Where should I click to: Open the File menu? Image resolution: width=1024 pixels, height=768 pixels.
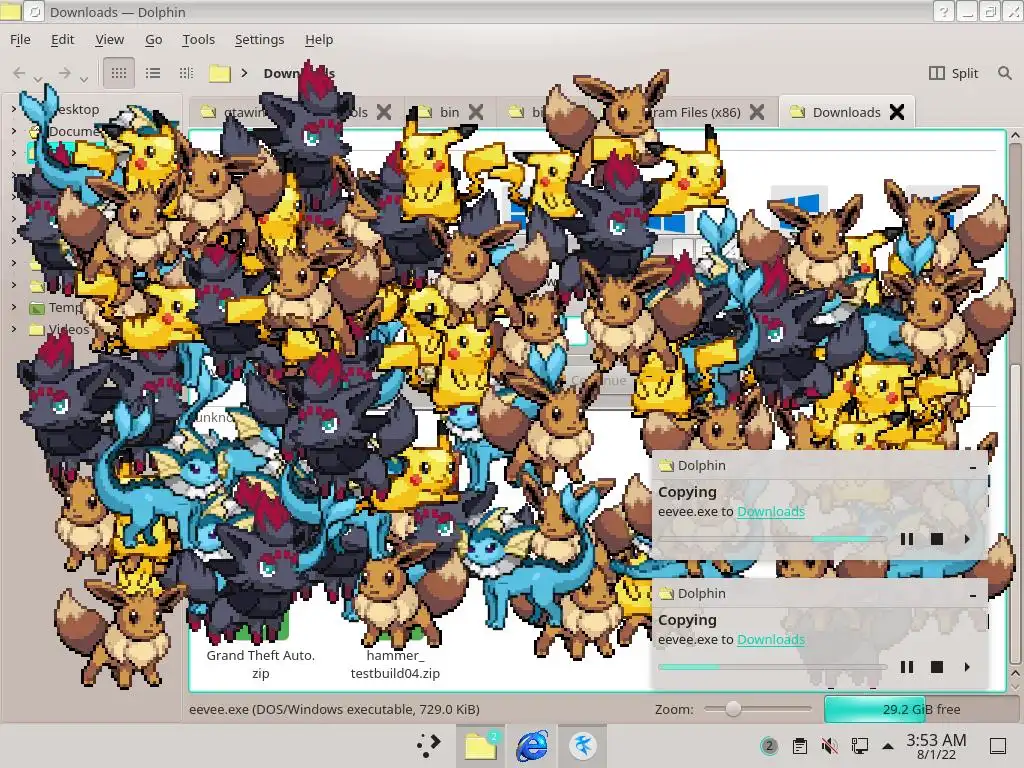click(x=20, y=39)
